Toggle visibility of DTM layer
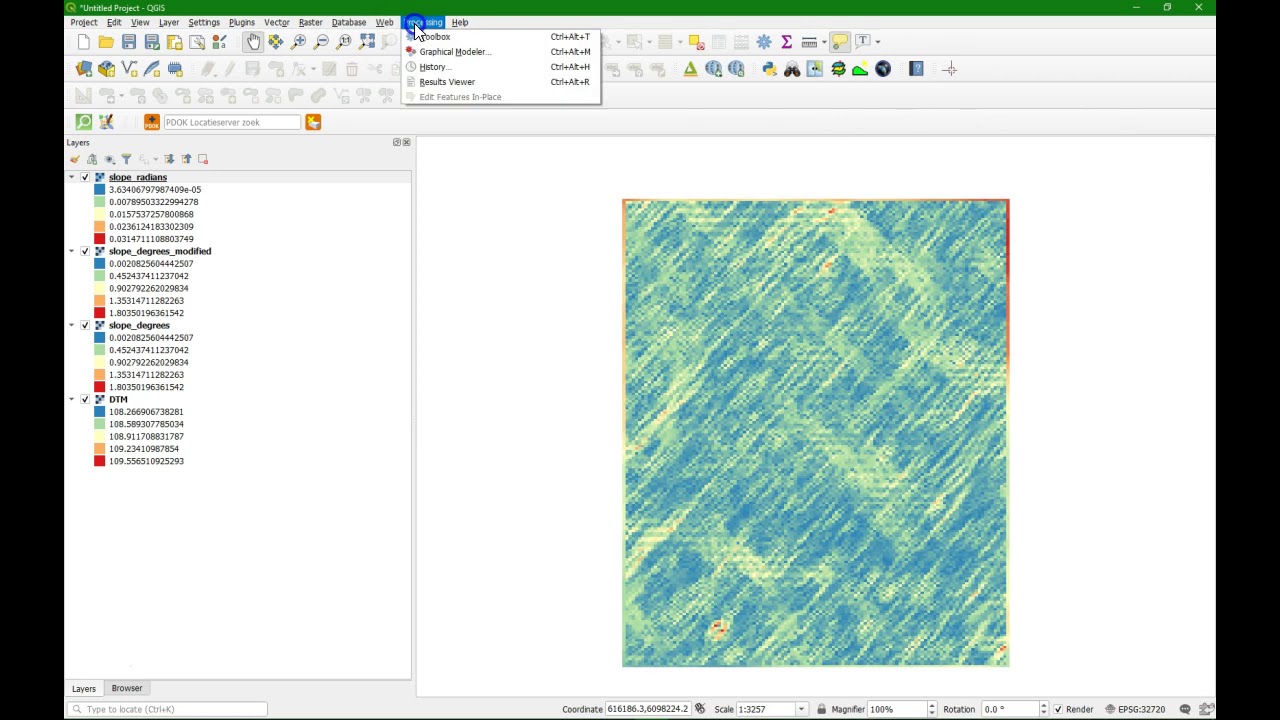The height and width of the screenshot is (720, 1280). (85, 399)
